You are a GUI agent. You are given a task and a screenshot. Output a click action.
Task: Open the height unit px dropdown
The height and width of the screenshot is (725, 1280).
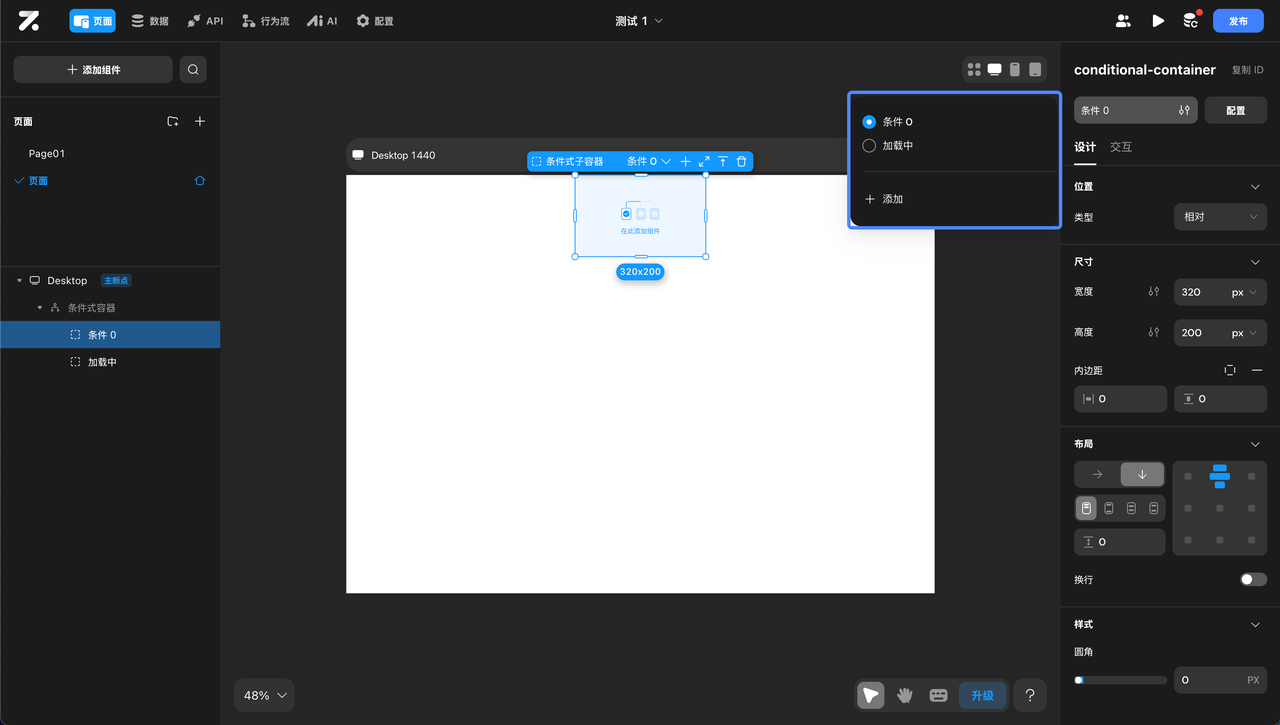1244,332
